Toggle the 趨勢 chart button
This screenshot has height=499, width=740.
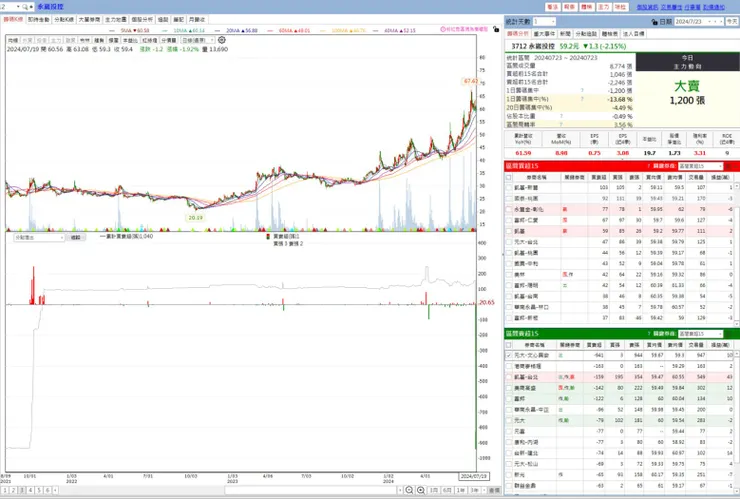coord(99,41)
